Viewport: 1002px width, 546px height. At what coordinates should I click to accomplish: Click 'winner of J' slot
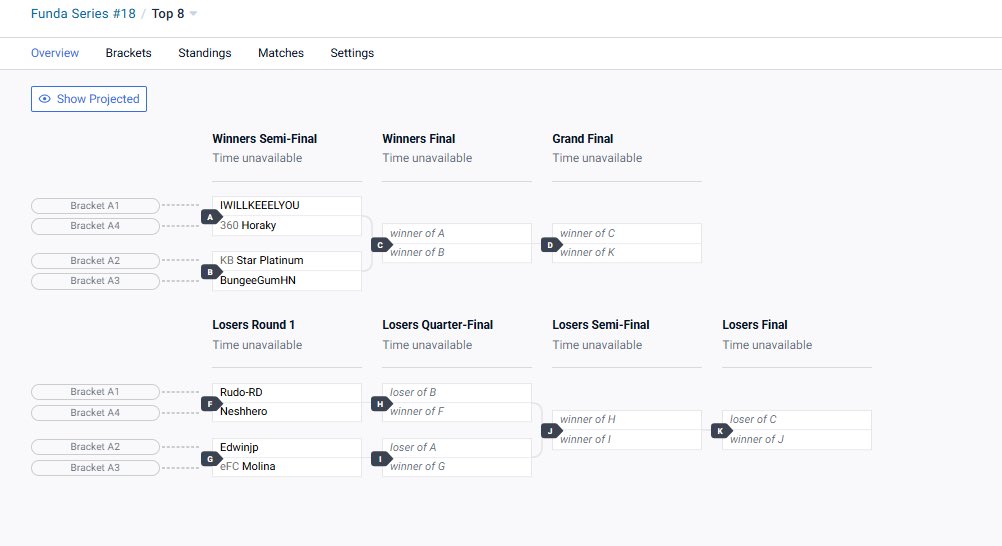[x=797, y=439]
